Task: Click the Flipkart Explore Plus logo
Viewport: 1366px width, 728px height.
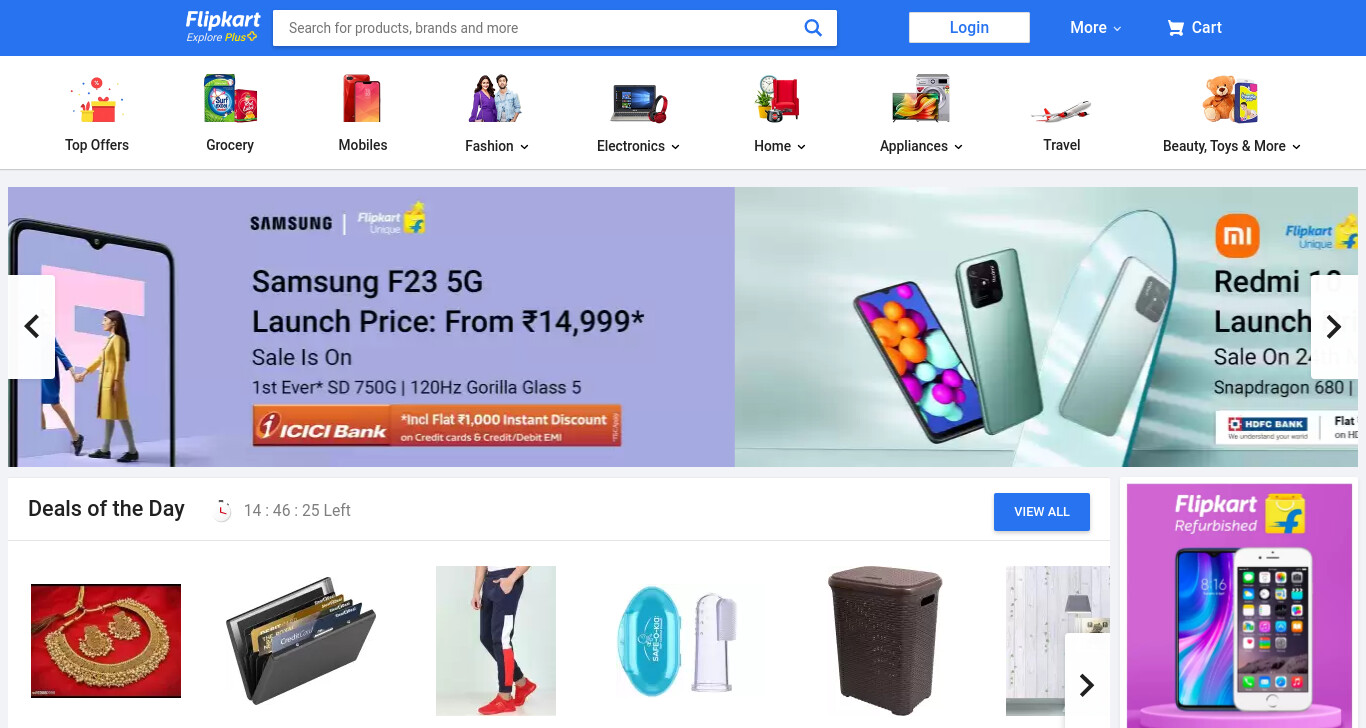Action: [x=222, y=27]
